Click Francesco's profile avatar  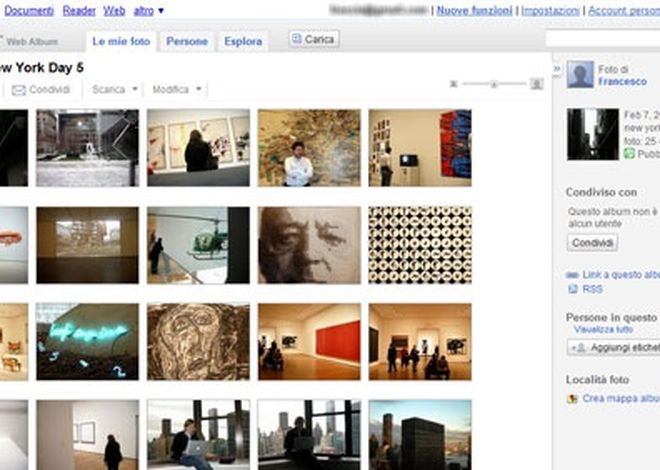tap(580, 74)
